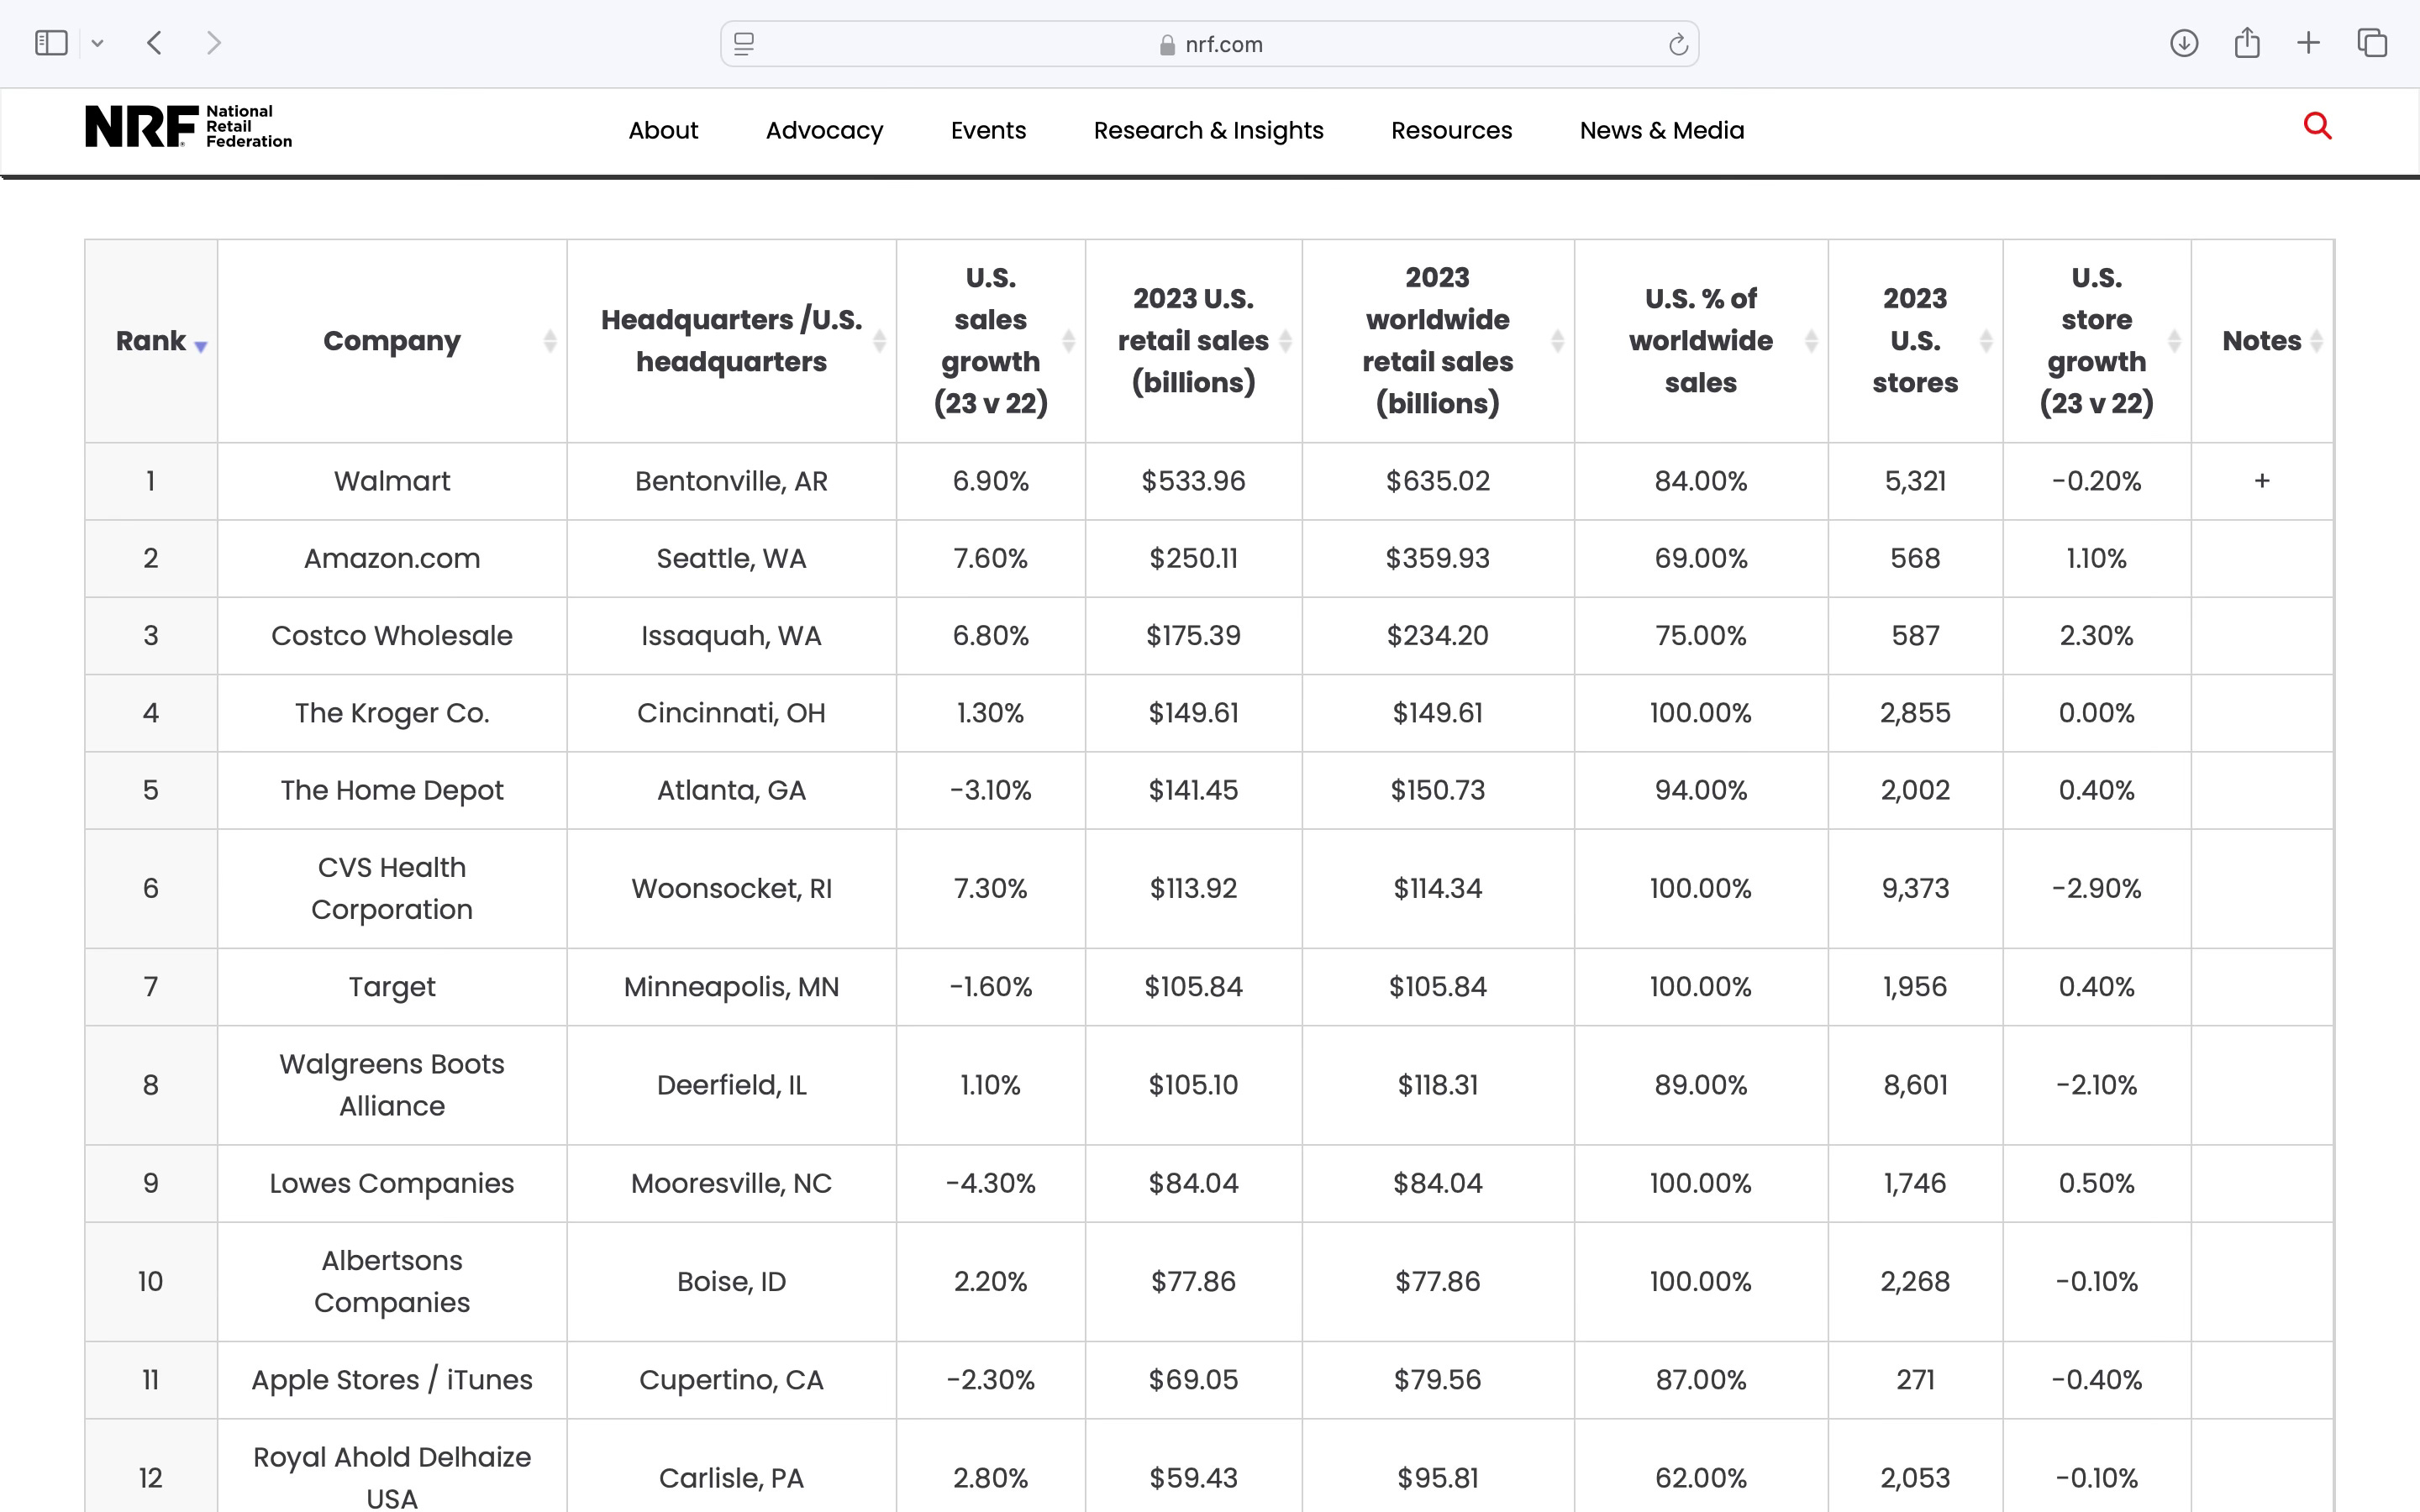Sort the table by Rank

coord(151,341)
